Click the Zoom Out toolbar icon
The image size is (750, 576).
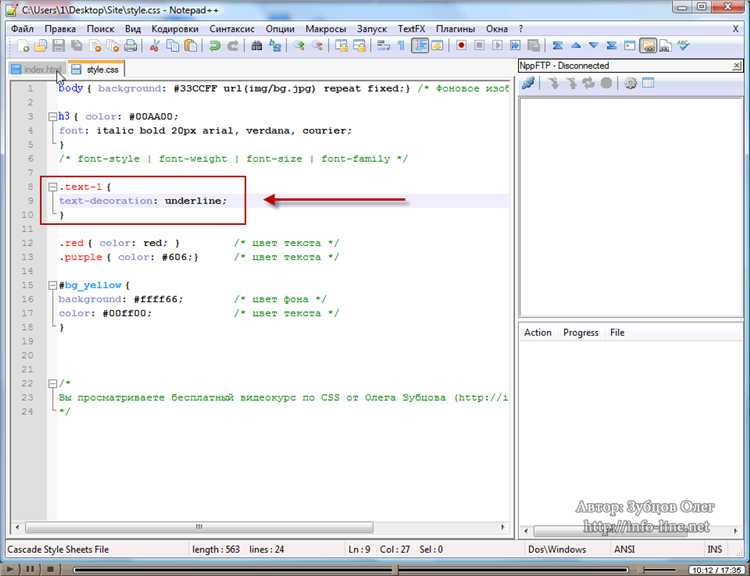click(x=318, y=46)
